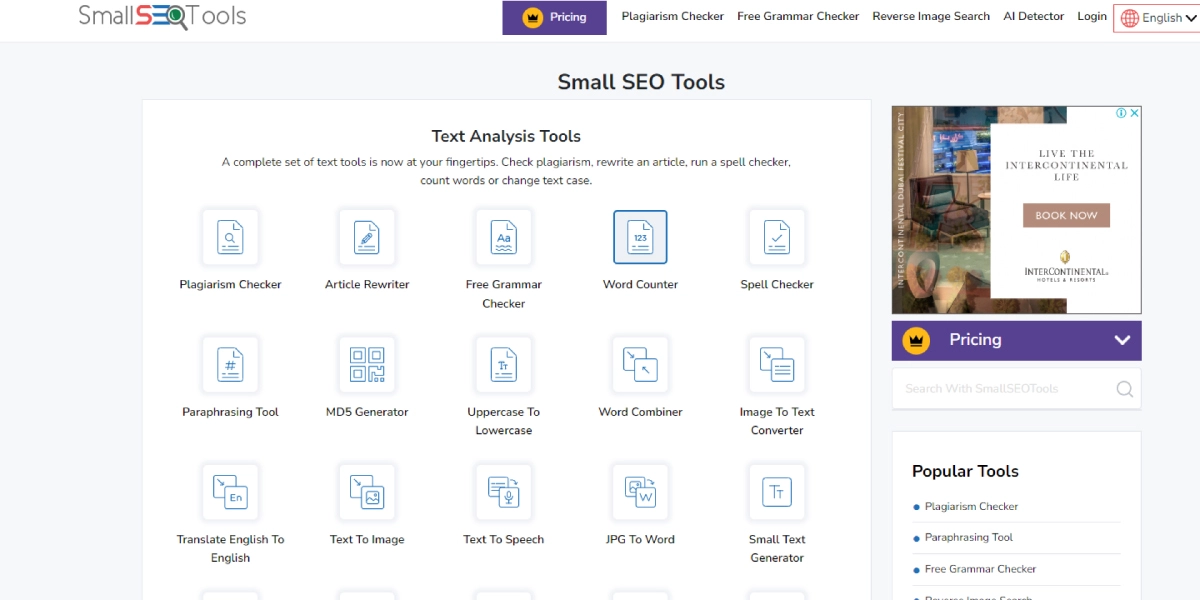Select the Uppercase To Lowercase converter icon
Image resolution: width=1200 pixels, height=600 pixels.
(x=504, y=364)
